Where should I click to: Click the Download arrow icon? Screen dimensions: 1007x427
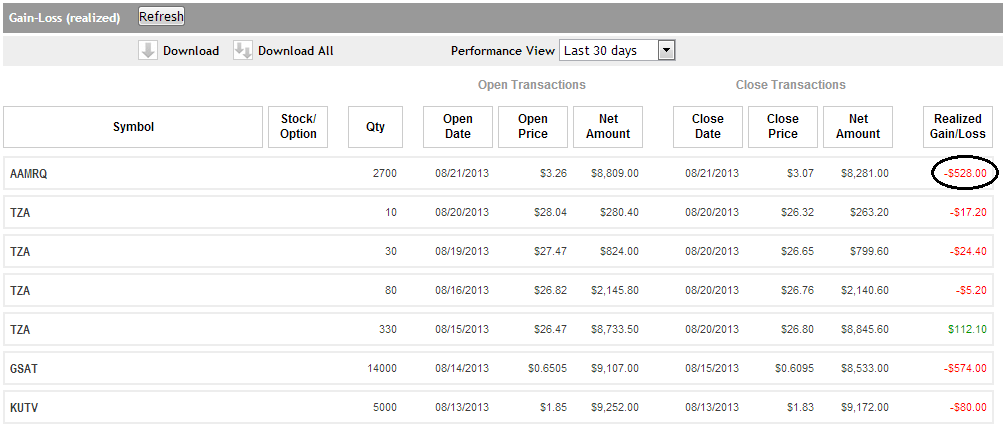coord(148,51)
